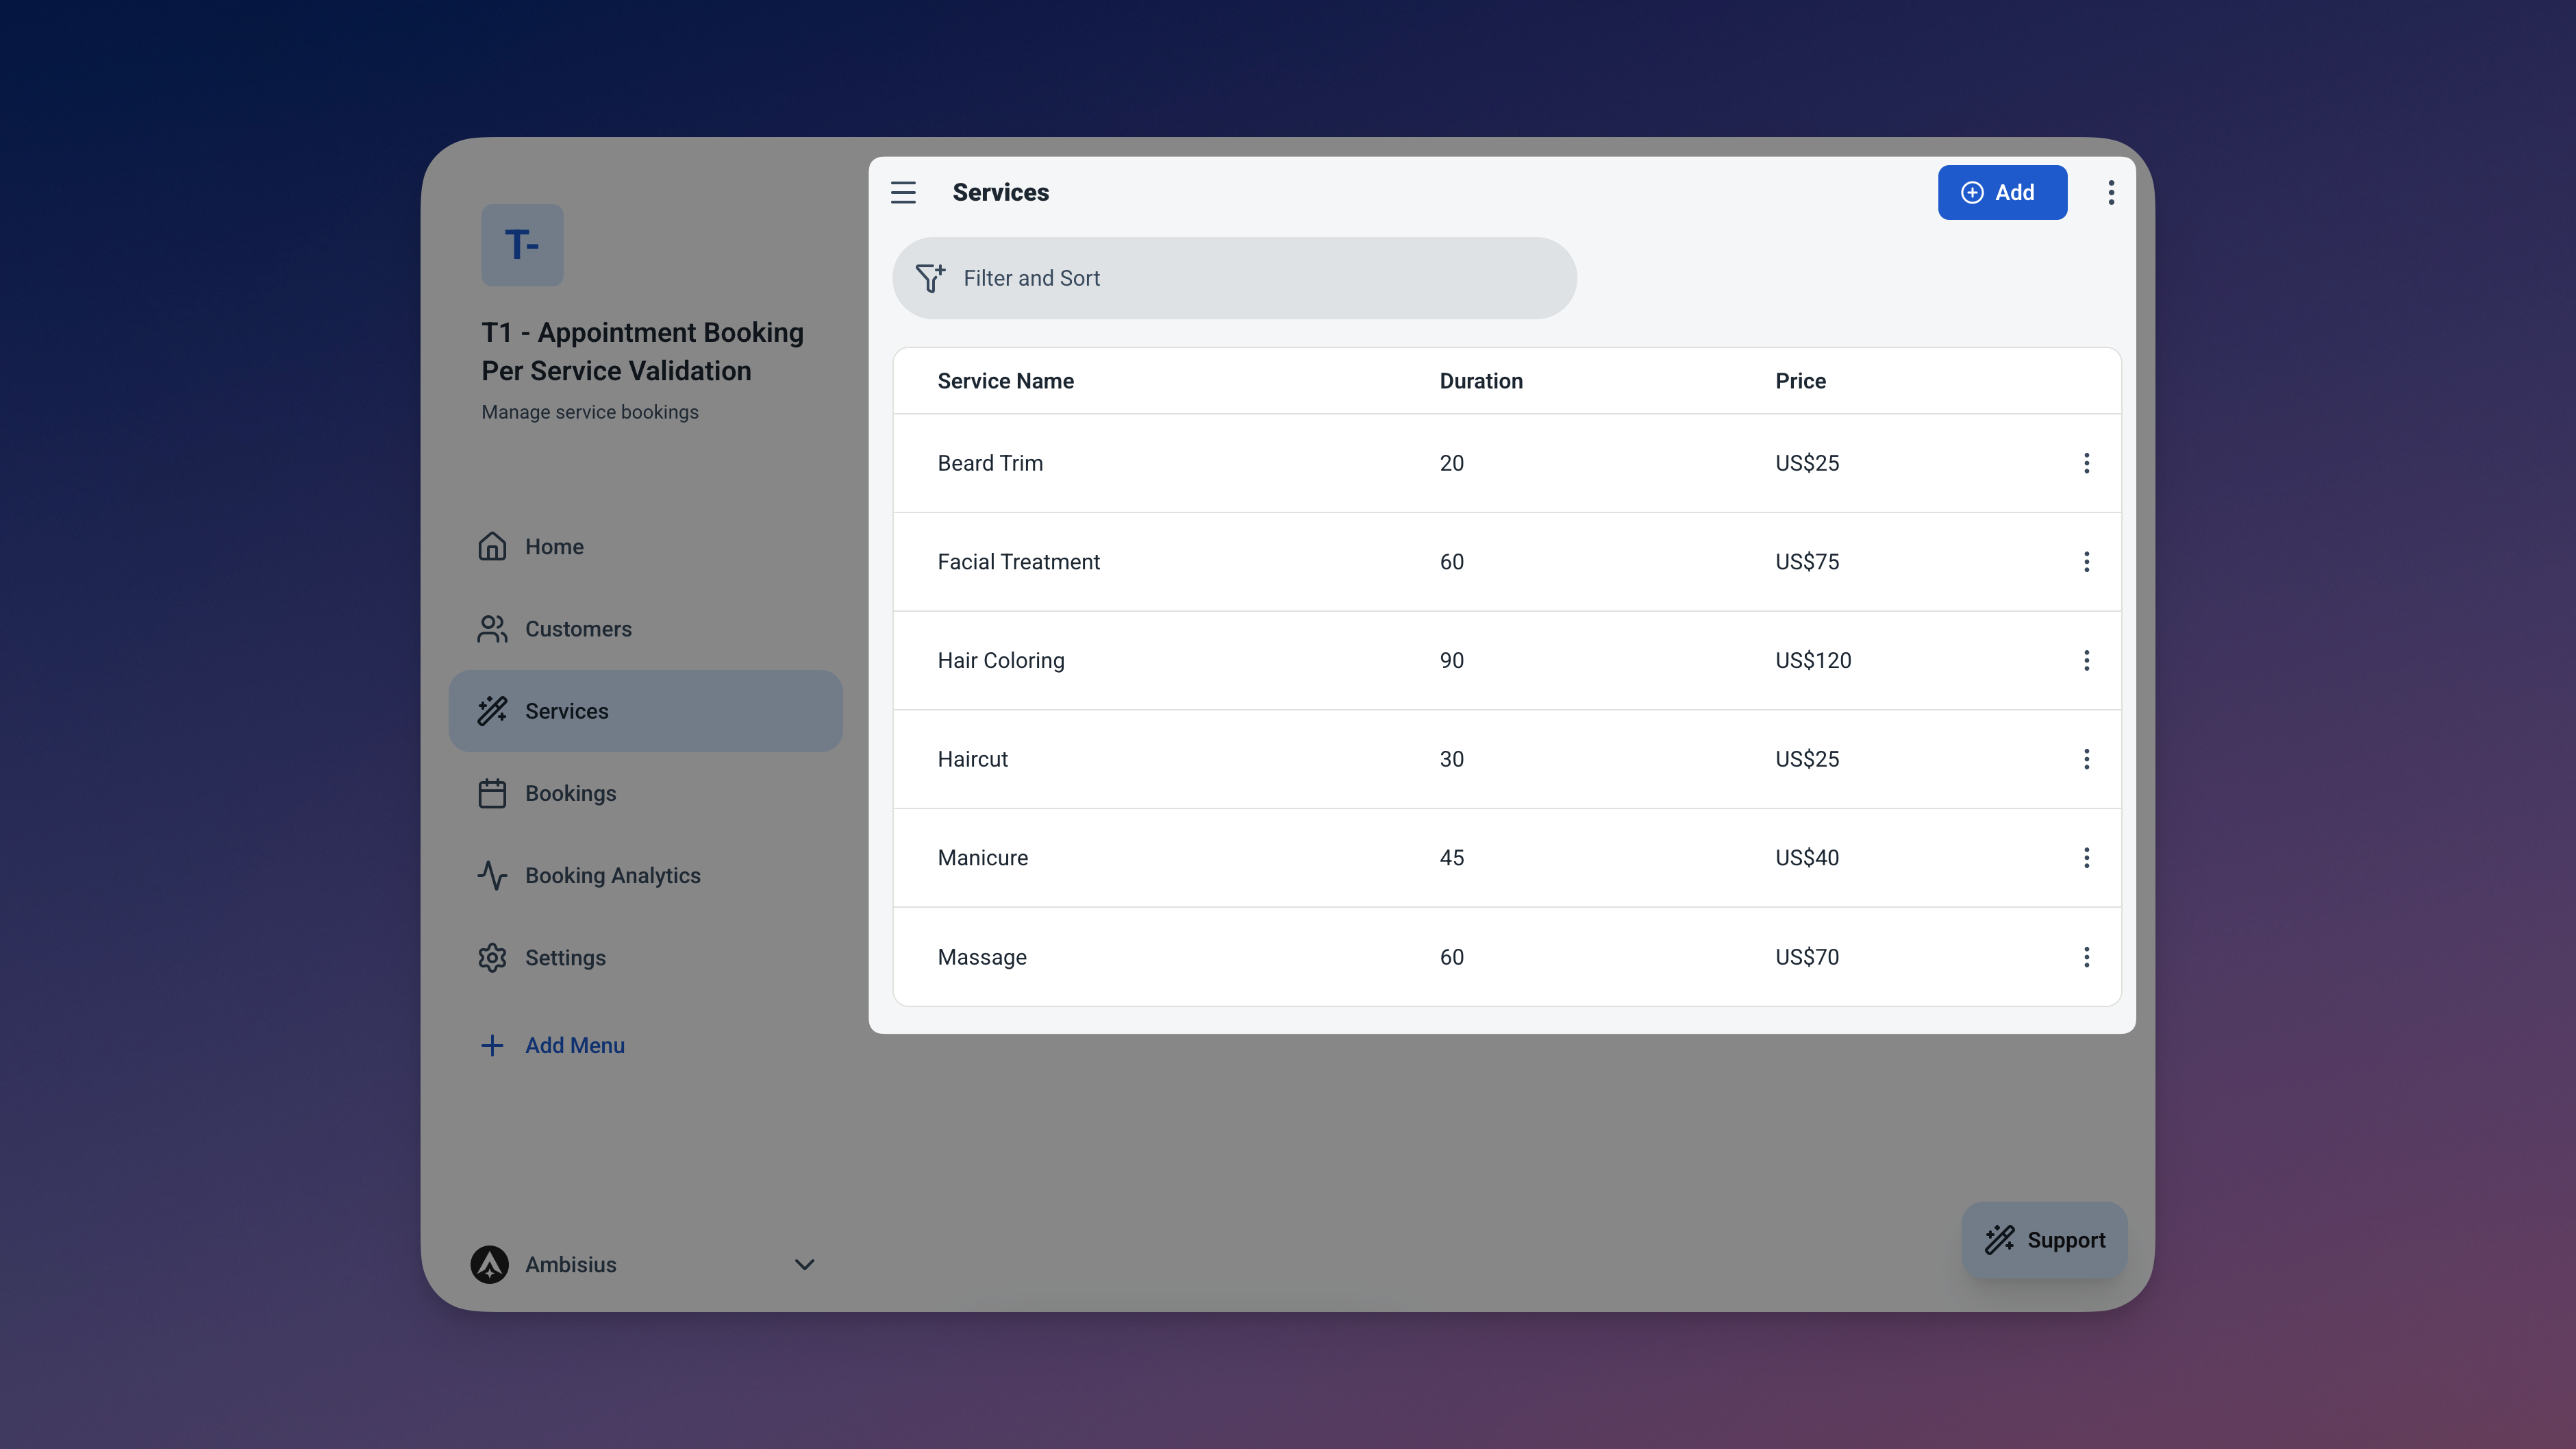Click the filter funnel icon
The width and height of the screenshot is (2576, 1449).
(930, 278)
